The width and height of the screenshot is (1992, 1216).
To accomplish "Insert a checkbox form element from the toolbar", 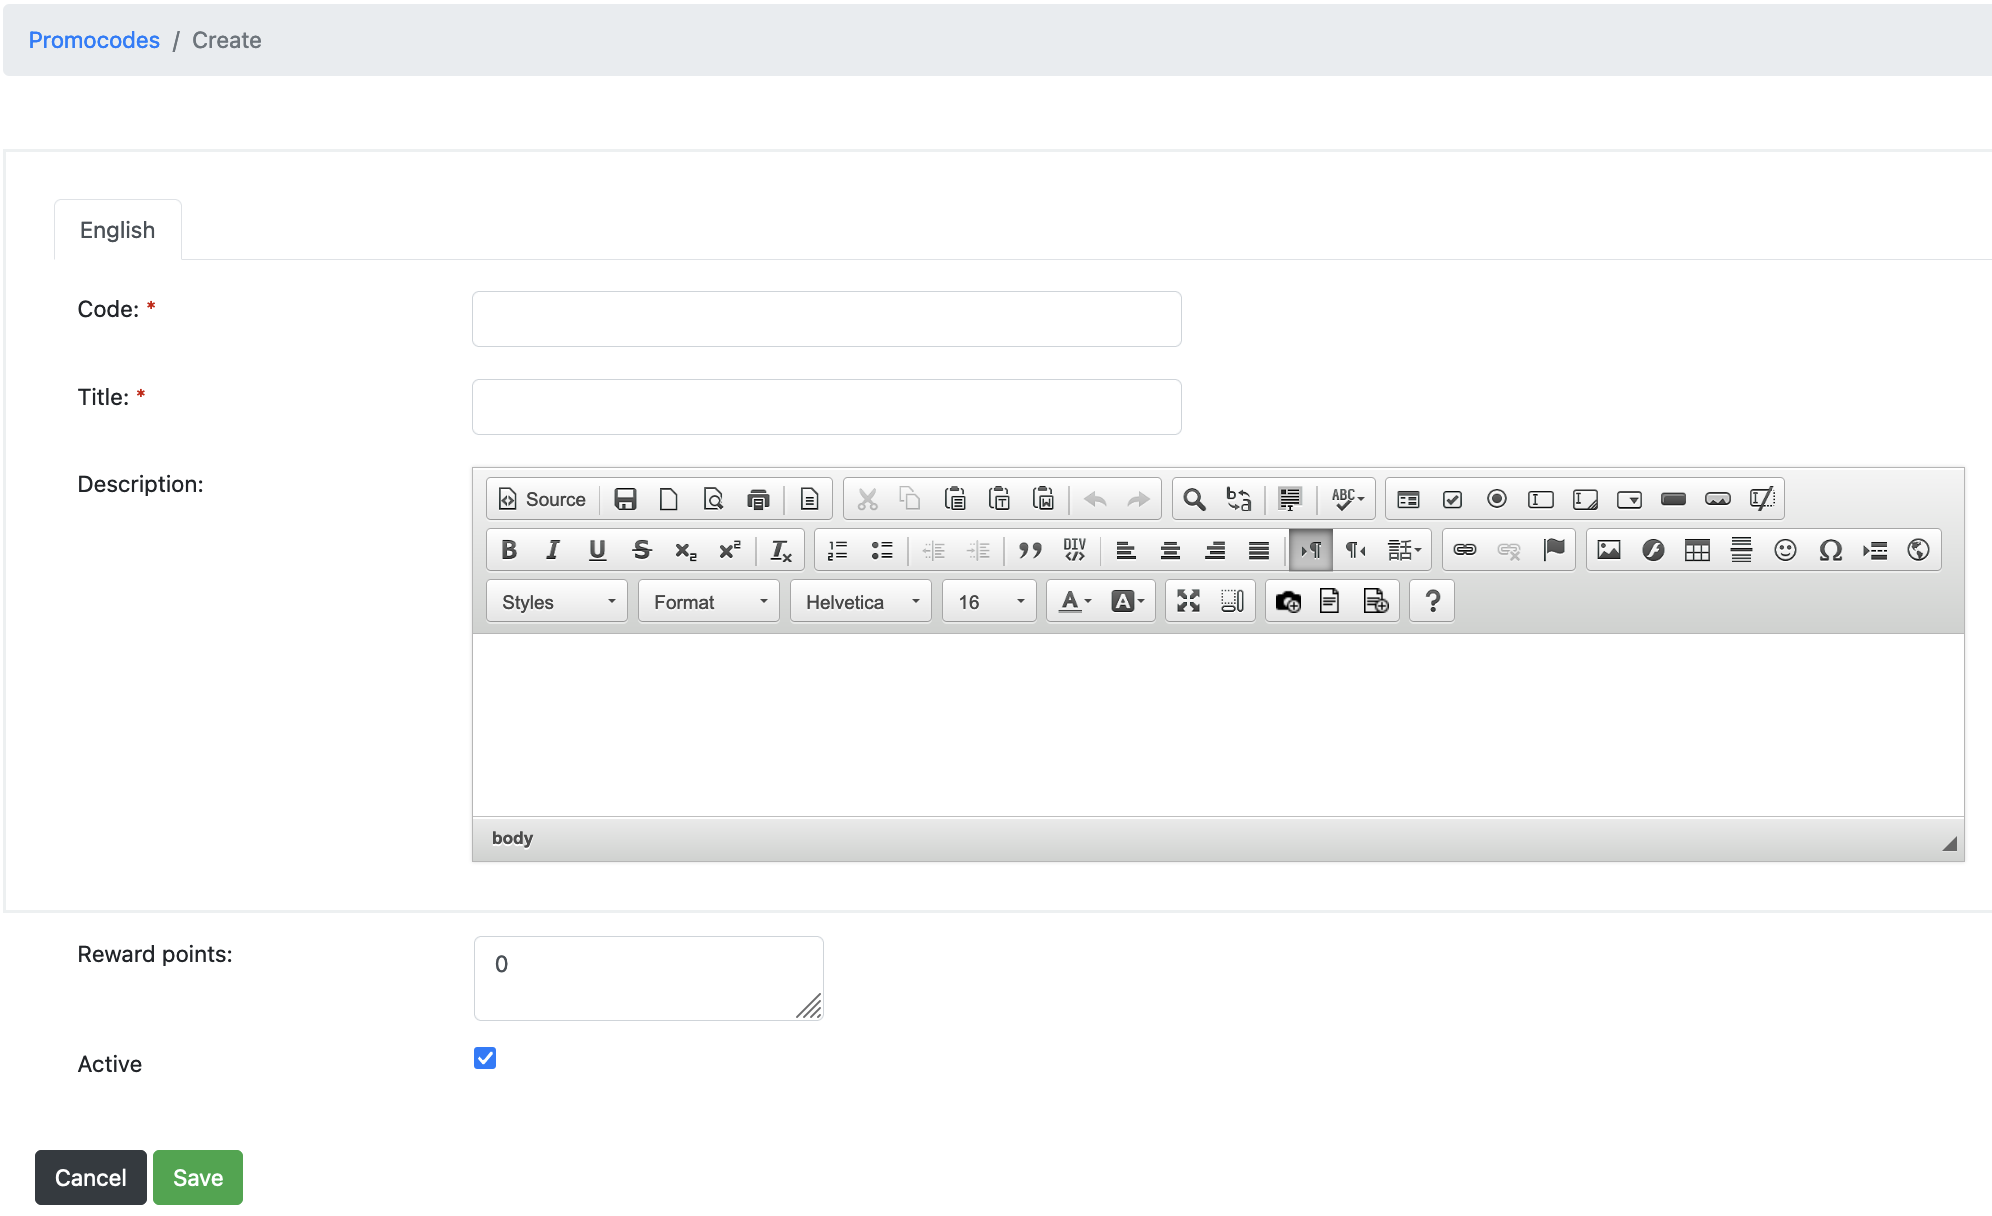I will [1452, 499].
